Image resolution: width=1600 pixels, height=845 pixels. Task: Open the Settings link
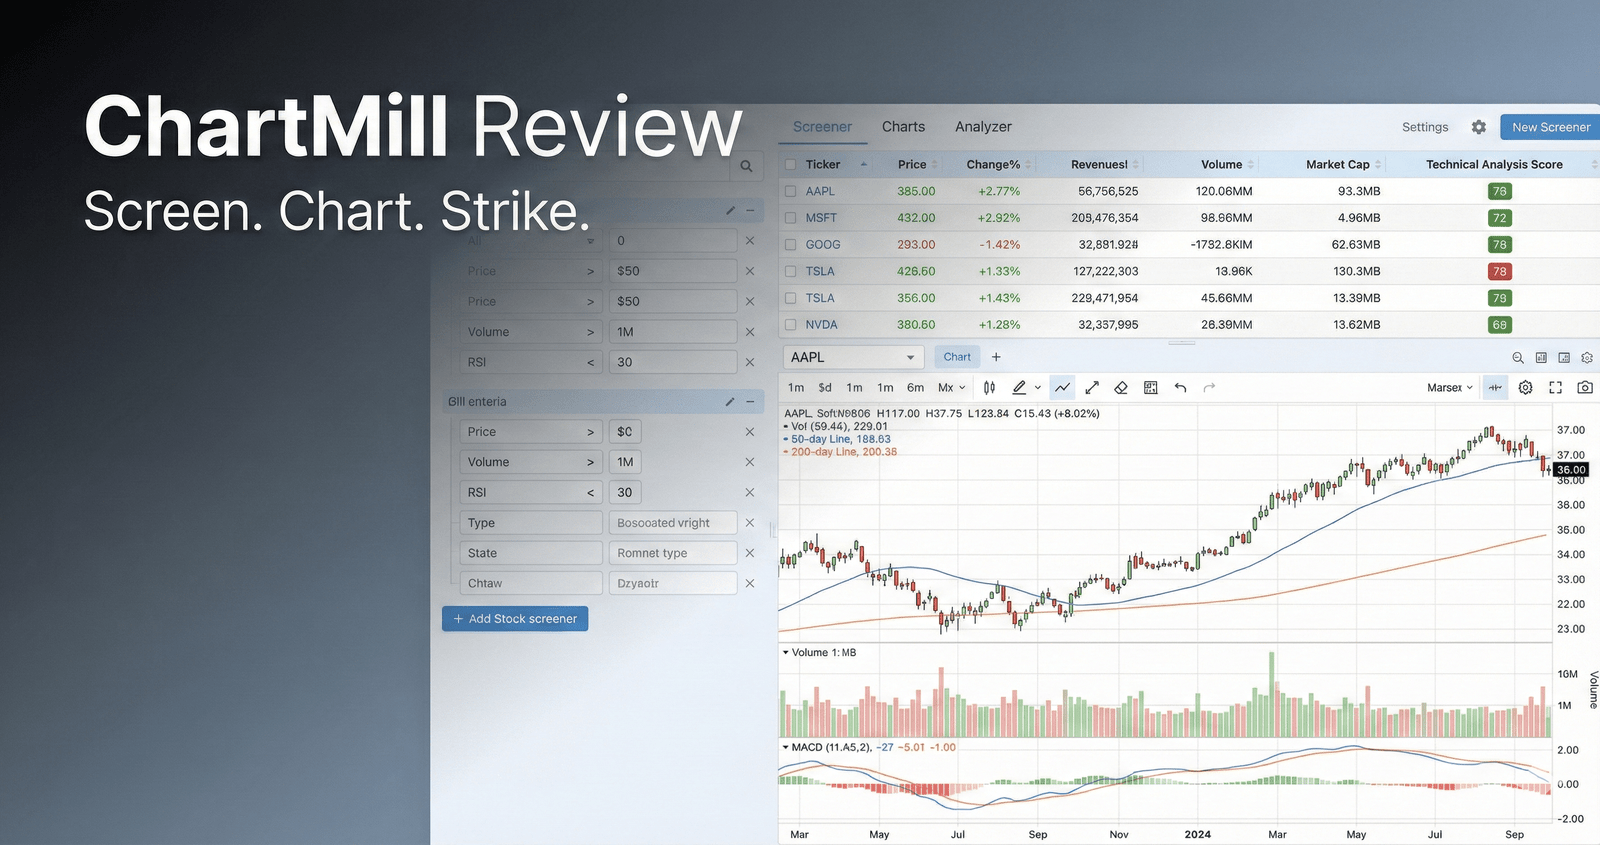tap(1425, 127)
